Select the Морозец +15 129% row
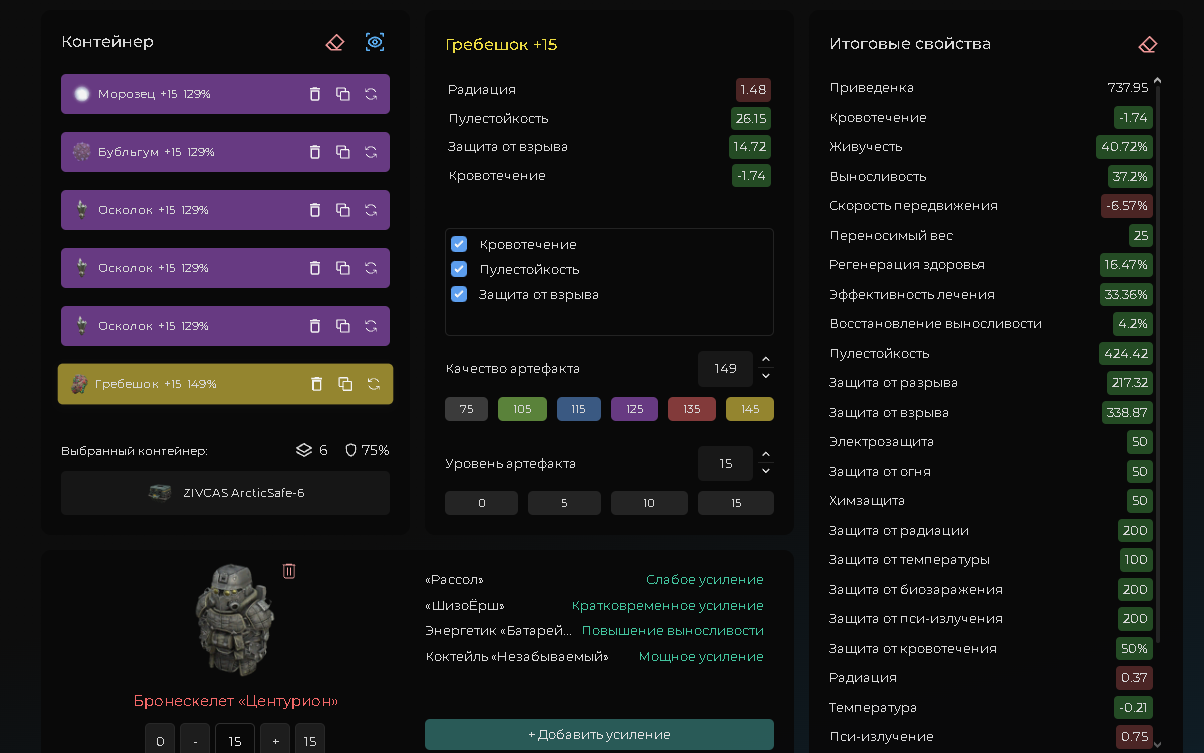 225,94
